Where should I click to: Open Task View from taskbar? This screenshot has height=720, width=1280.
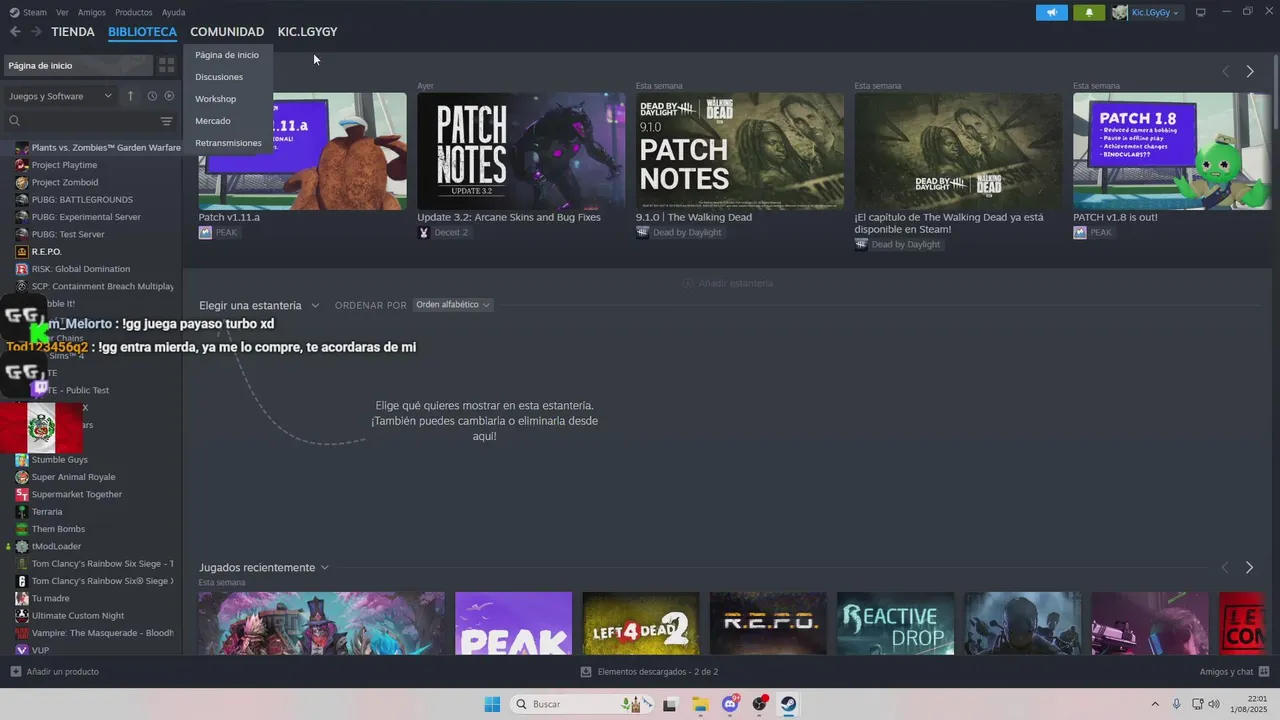pos(670,704)
